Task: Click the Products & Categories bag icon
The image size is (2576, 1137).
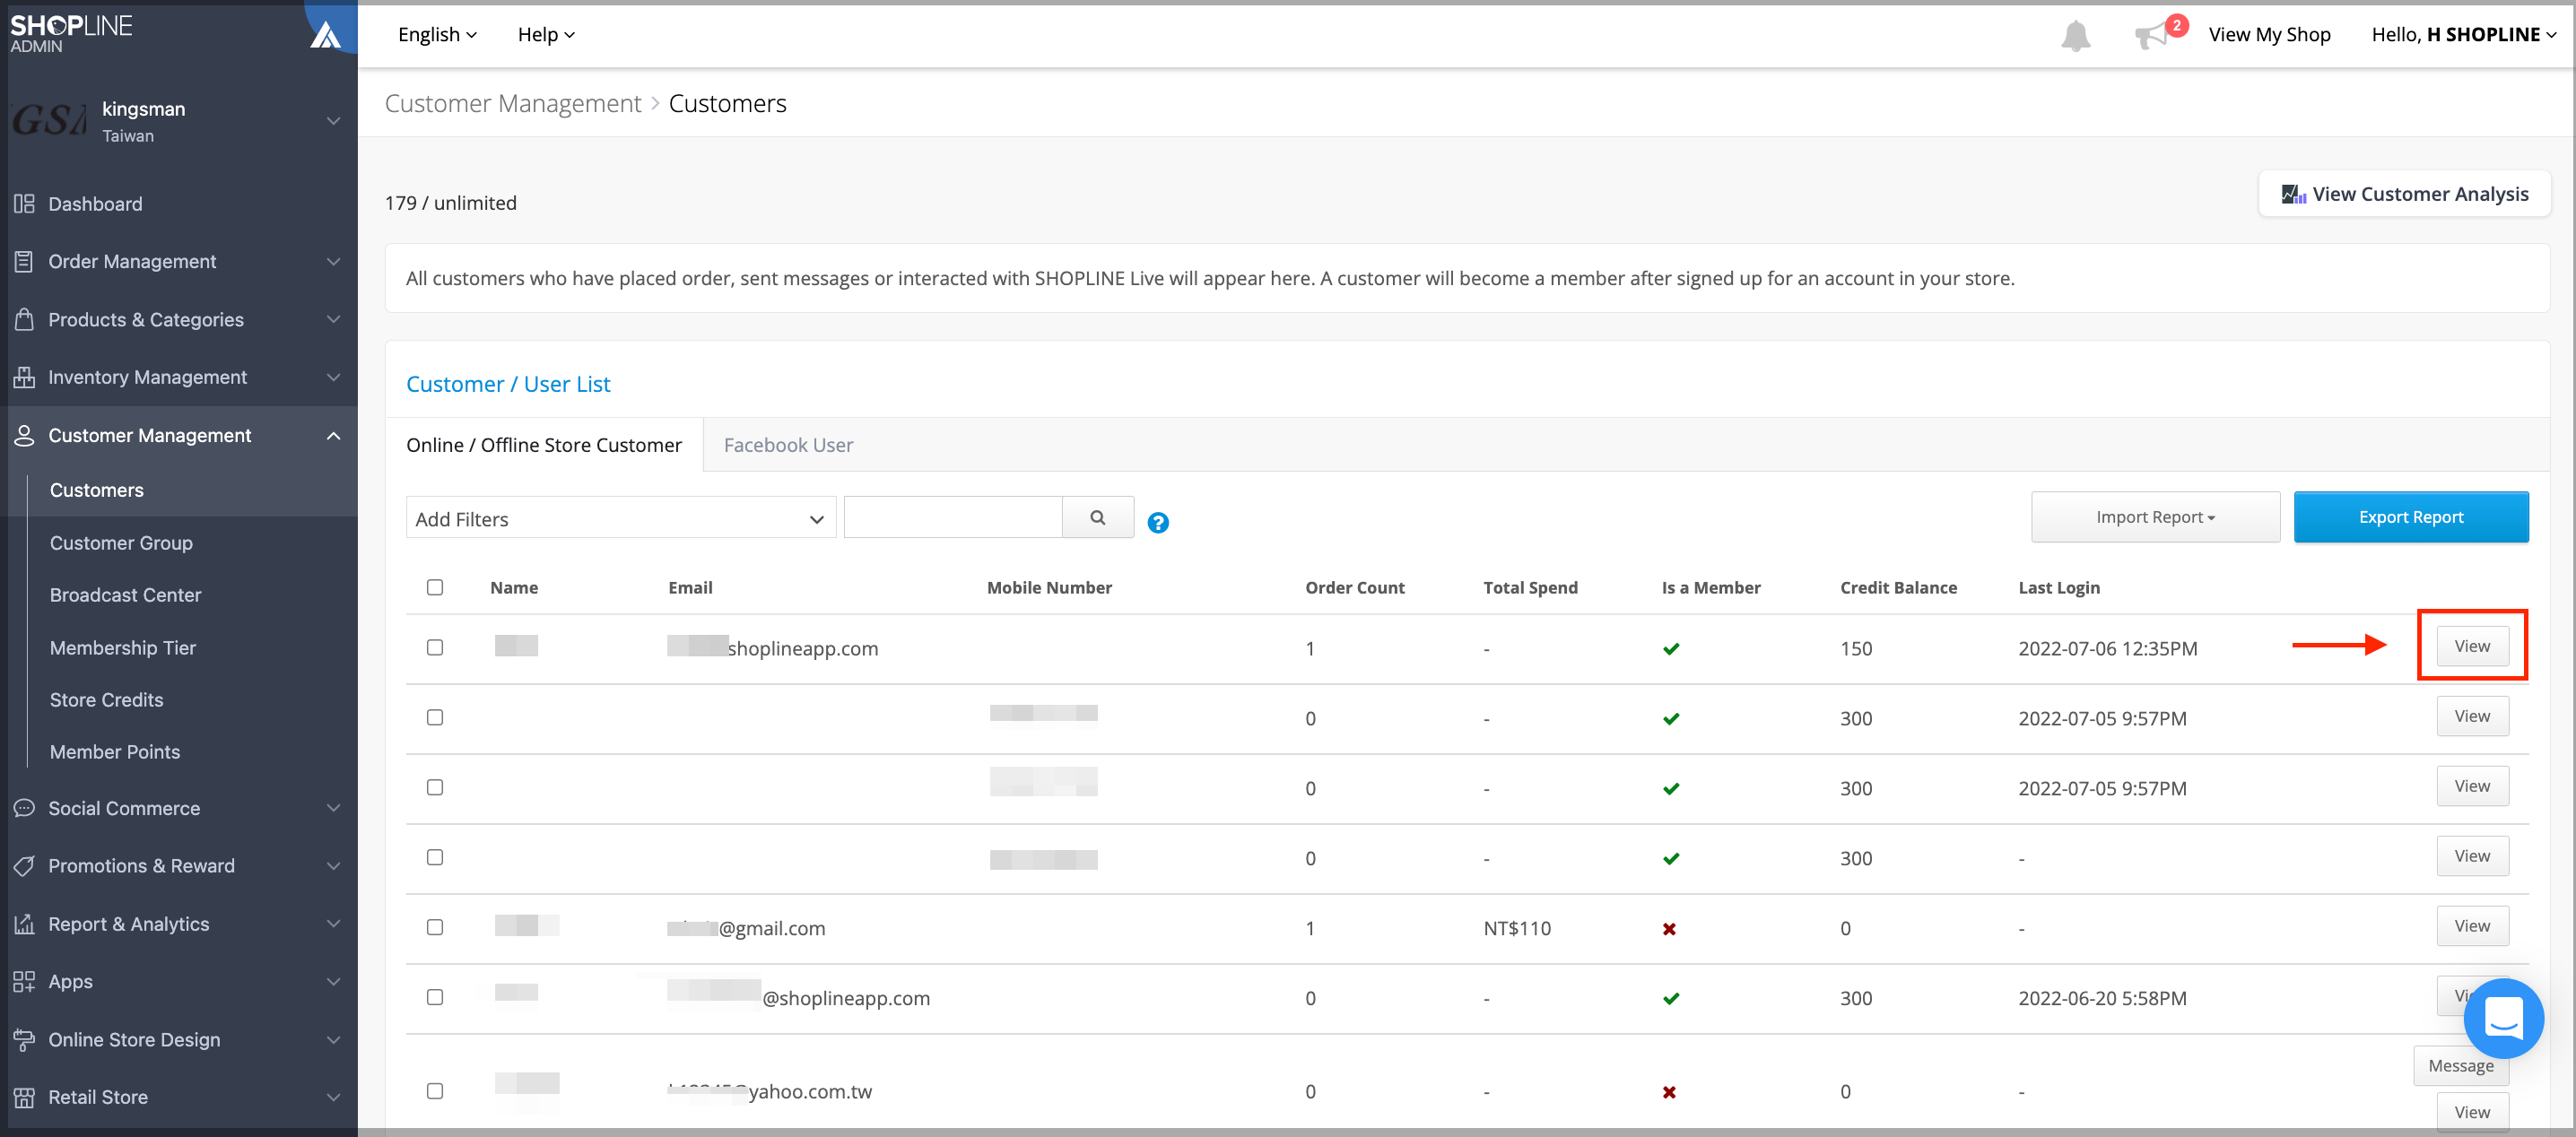Action: 24,319
